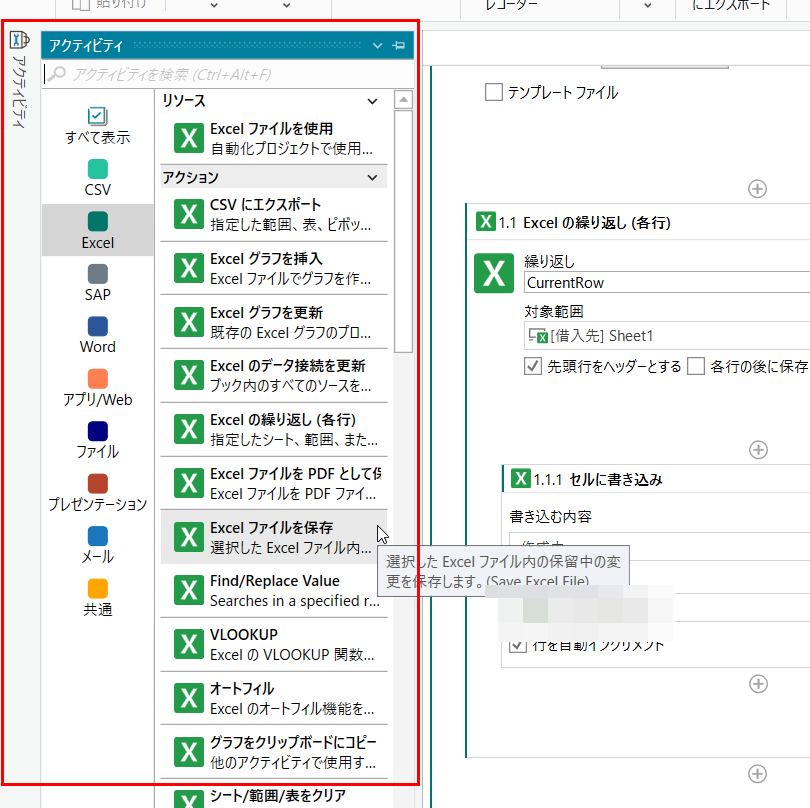Select グラフをクリップボードにコピー activity icon

point(189,752)
